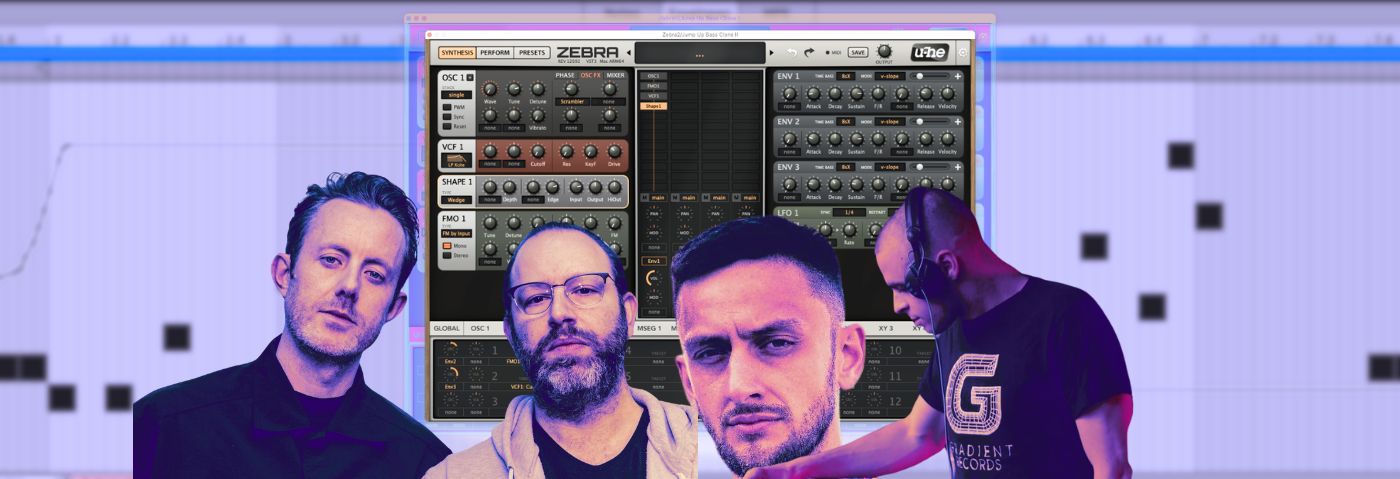
Task: Click the ENV 1 slope slider
Action: (x=930, y=76)
